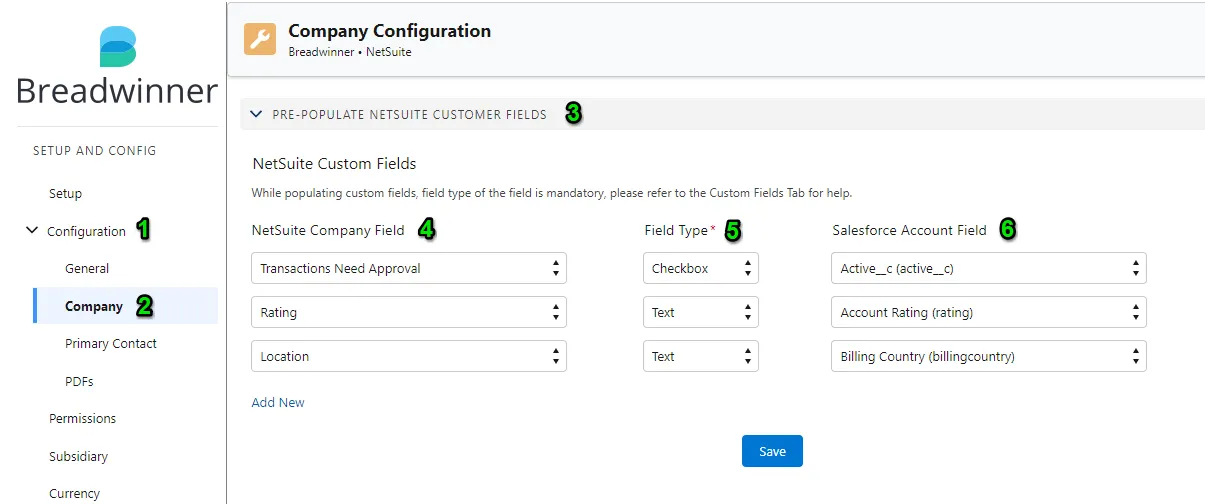Open the Checkbox field type dropdown

point(701,268)
